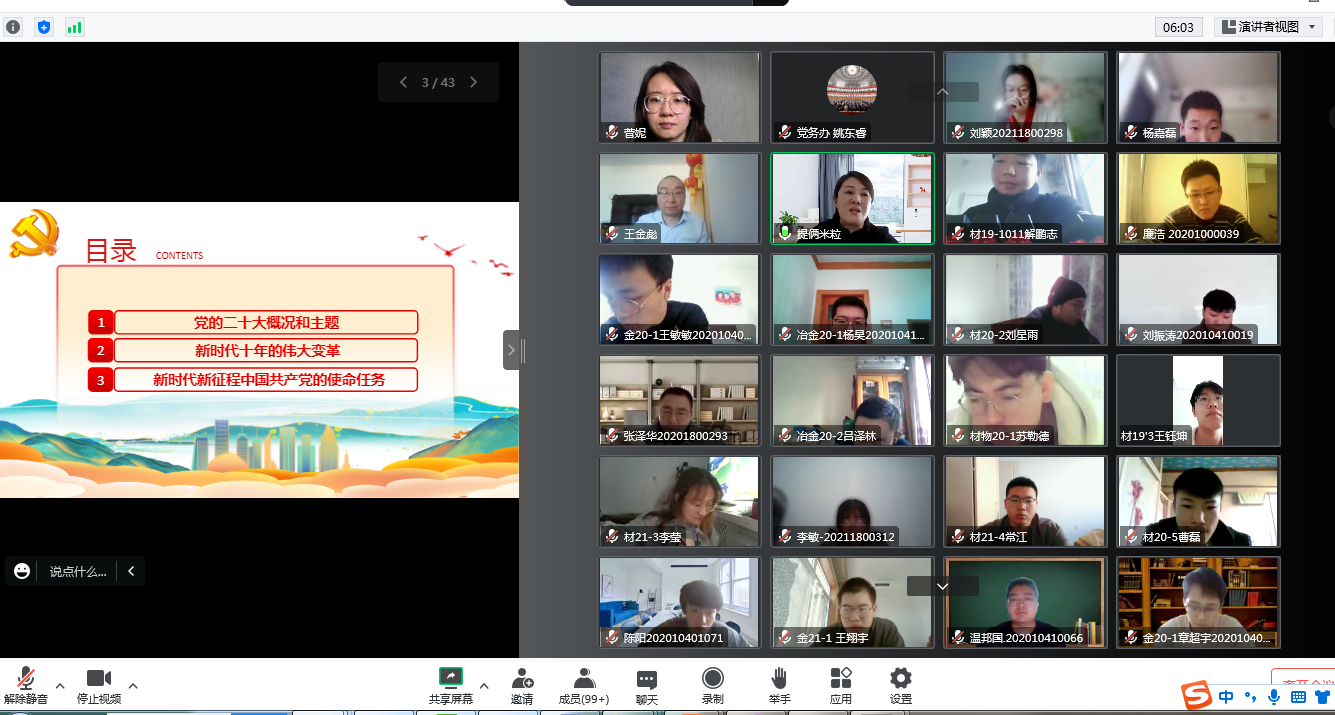Click the 共享屏幕 share screen button
The width and height of the screenshot is (1335, 715).
point(451,685)
